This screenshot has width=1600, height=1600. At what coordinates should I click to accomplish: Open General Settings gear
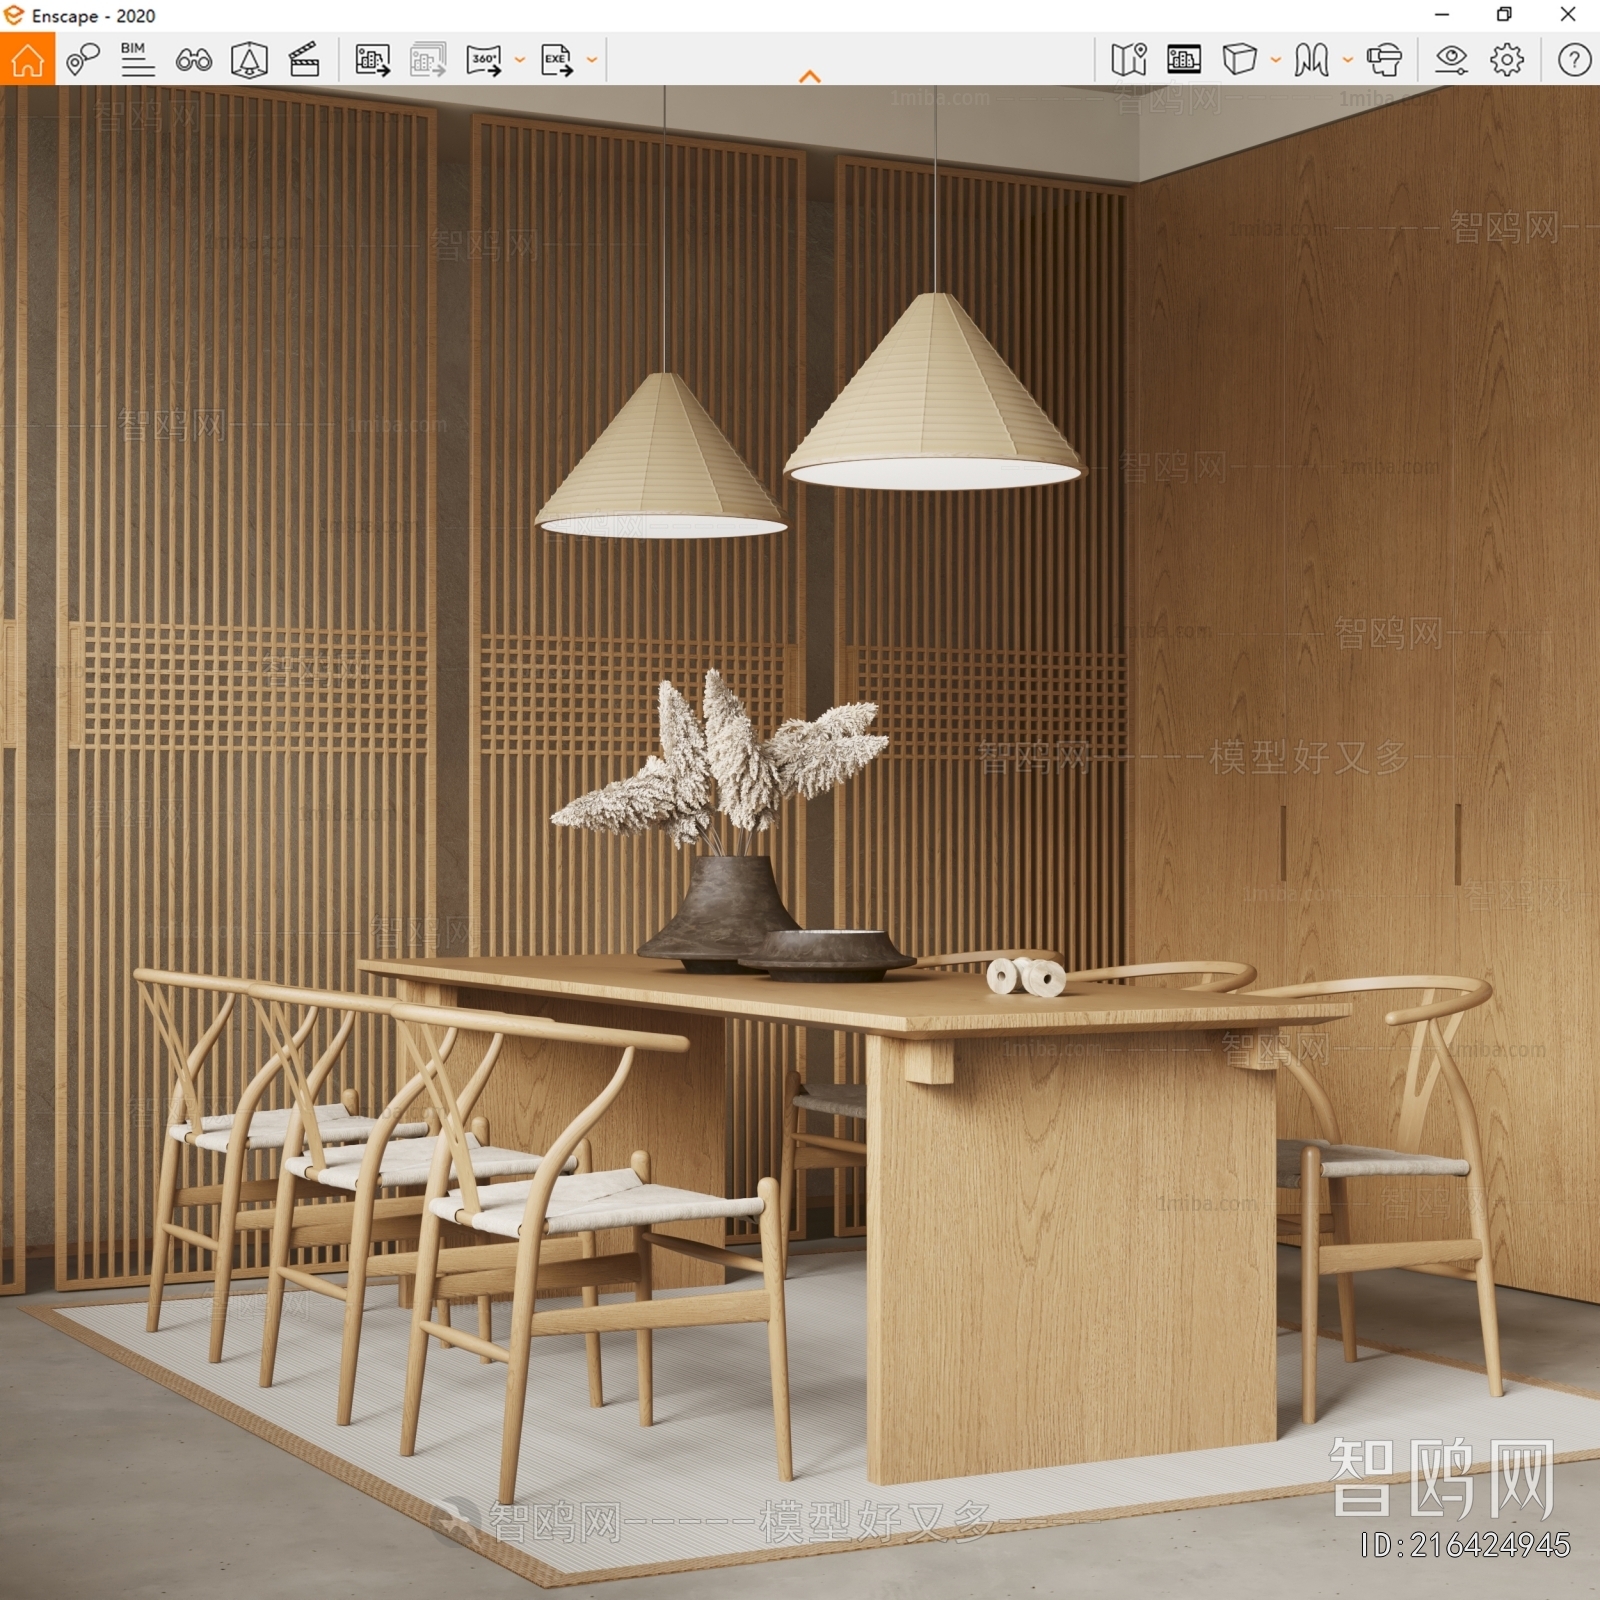point(1507,60)
